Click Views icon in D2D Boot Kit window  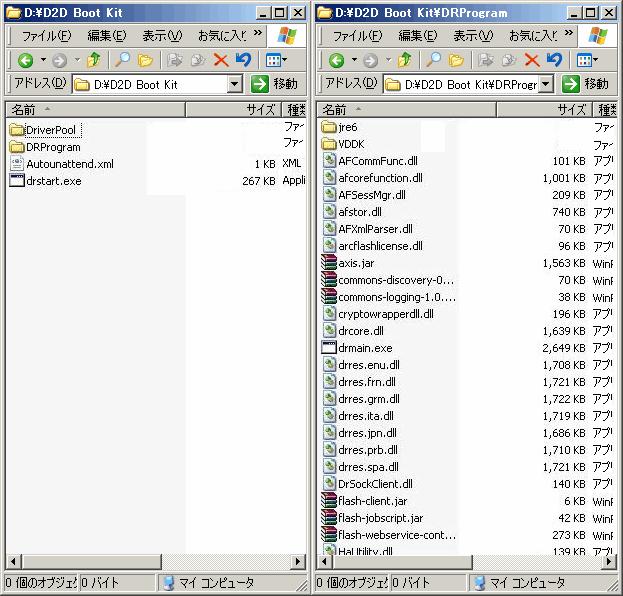[x=273, y=60]
